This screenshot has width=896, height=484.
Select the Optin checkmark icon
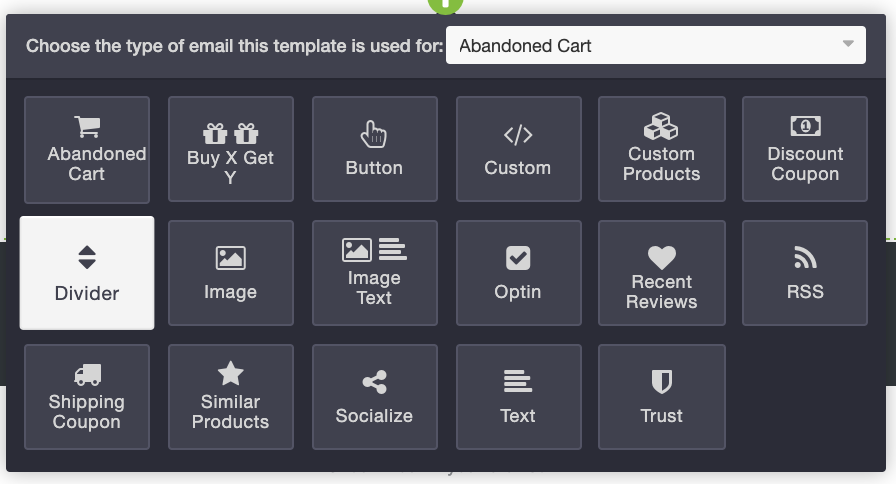click(518, 258)
